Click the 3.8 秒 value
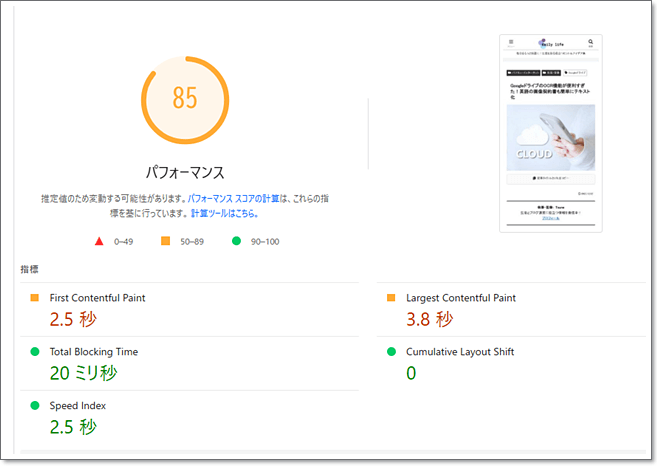Viewport: 658px width, 466px height. point(429,319)
